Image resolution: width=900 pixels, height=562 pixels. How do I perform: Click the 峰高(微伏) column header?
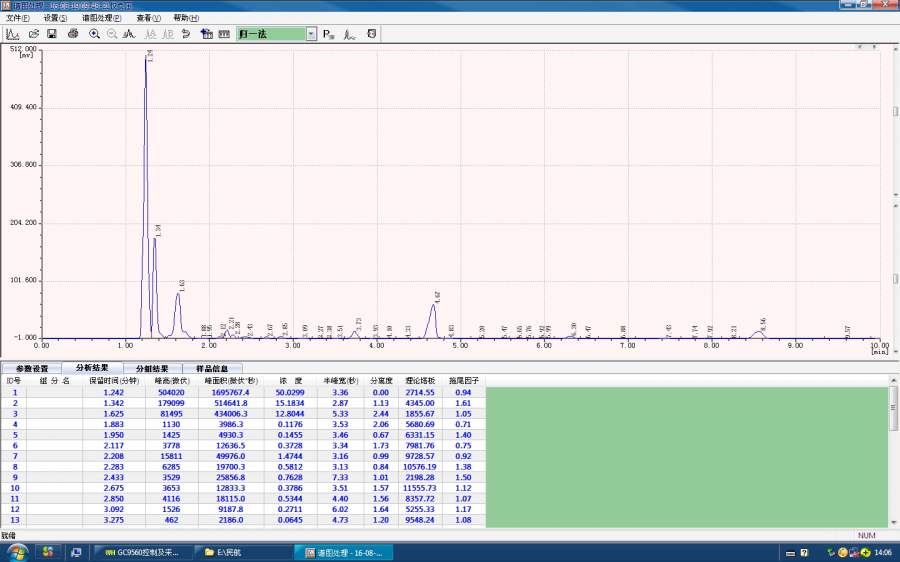coord(172,381)
